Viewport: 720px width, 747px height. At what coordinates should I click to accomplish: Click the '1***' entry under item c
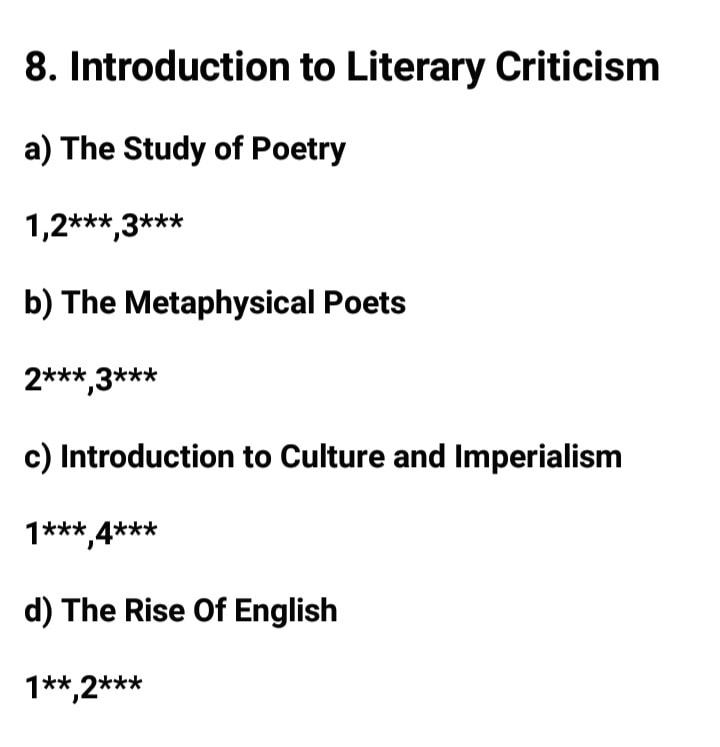coord(56,533)
